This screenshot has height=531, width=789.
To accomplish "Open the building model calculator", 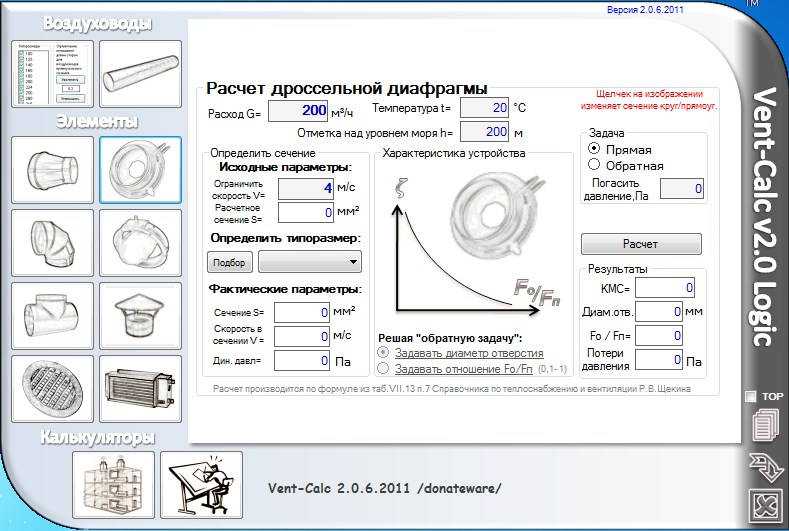I will 113,485.
